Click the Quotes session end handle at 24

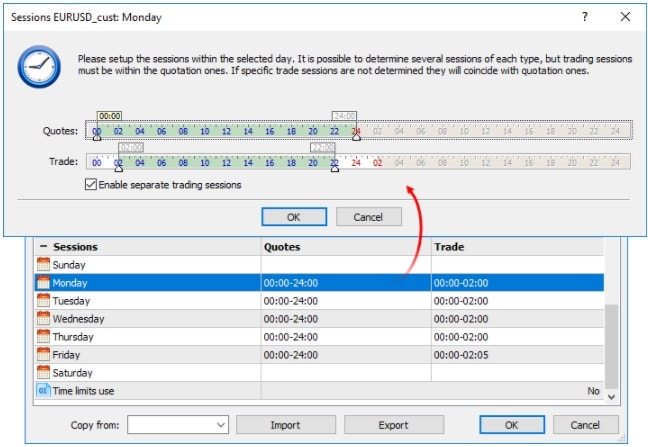(356, 137)
